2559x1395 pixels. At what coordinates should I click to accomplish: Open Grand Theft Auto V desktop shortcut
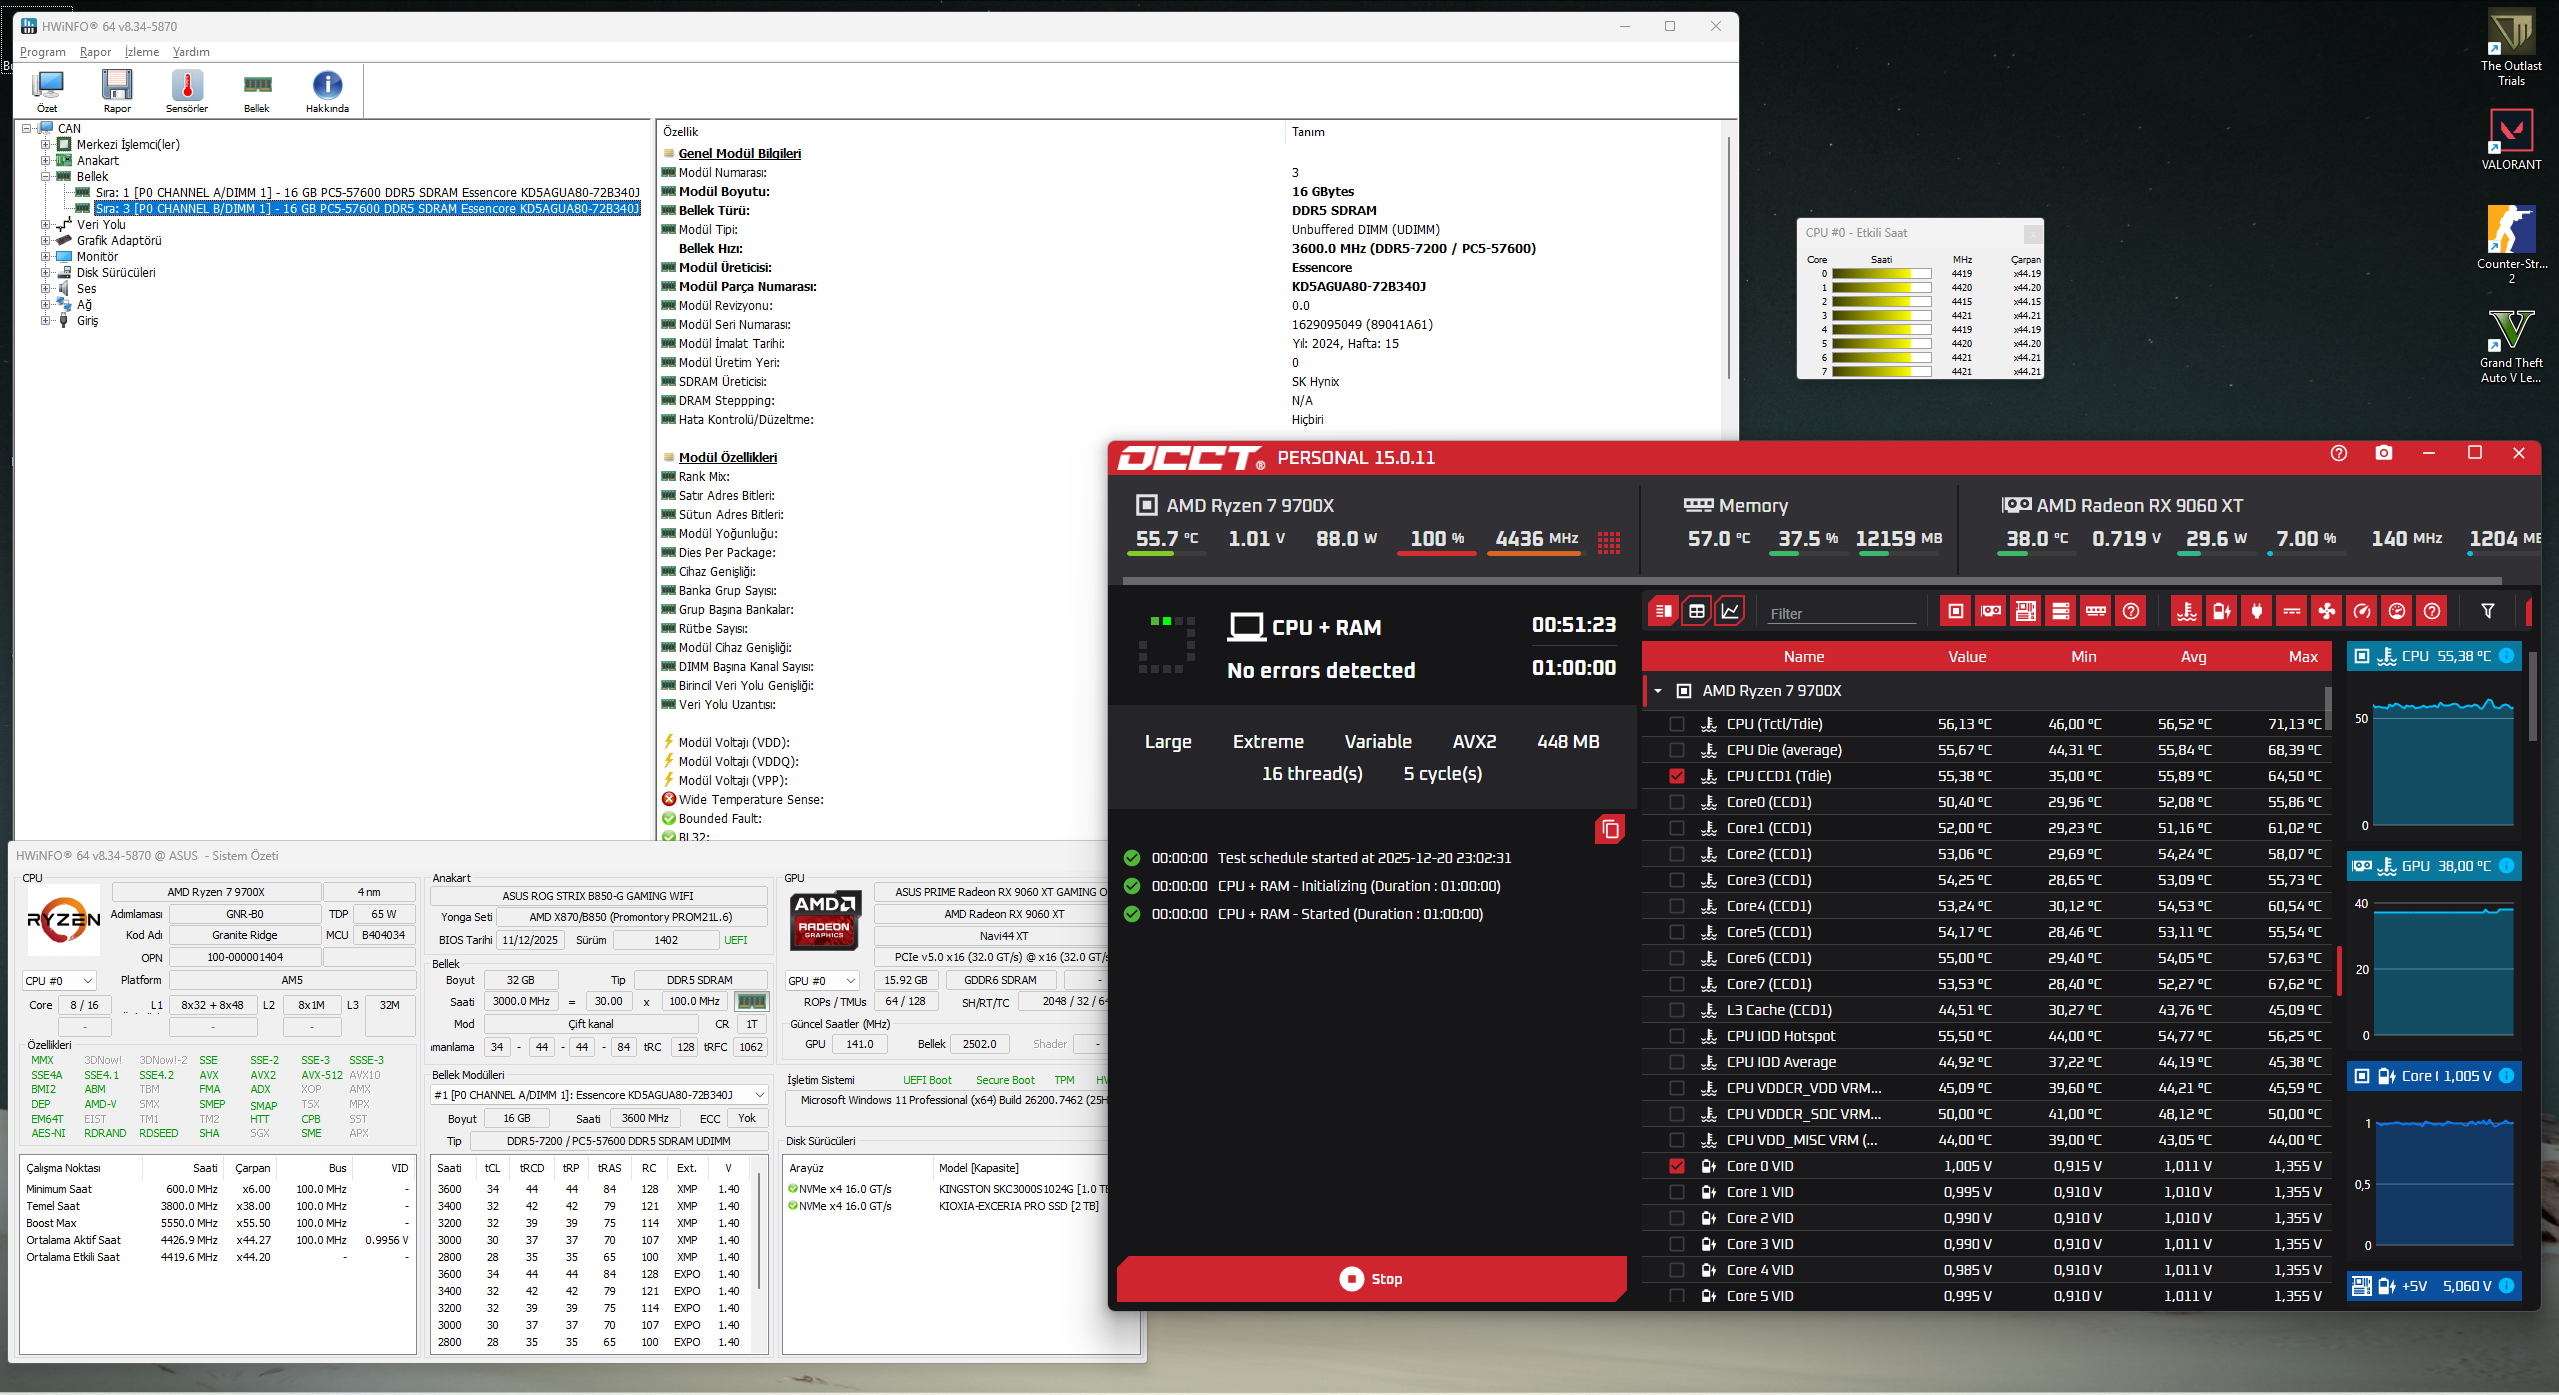(x=2511, y=346)
